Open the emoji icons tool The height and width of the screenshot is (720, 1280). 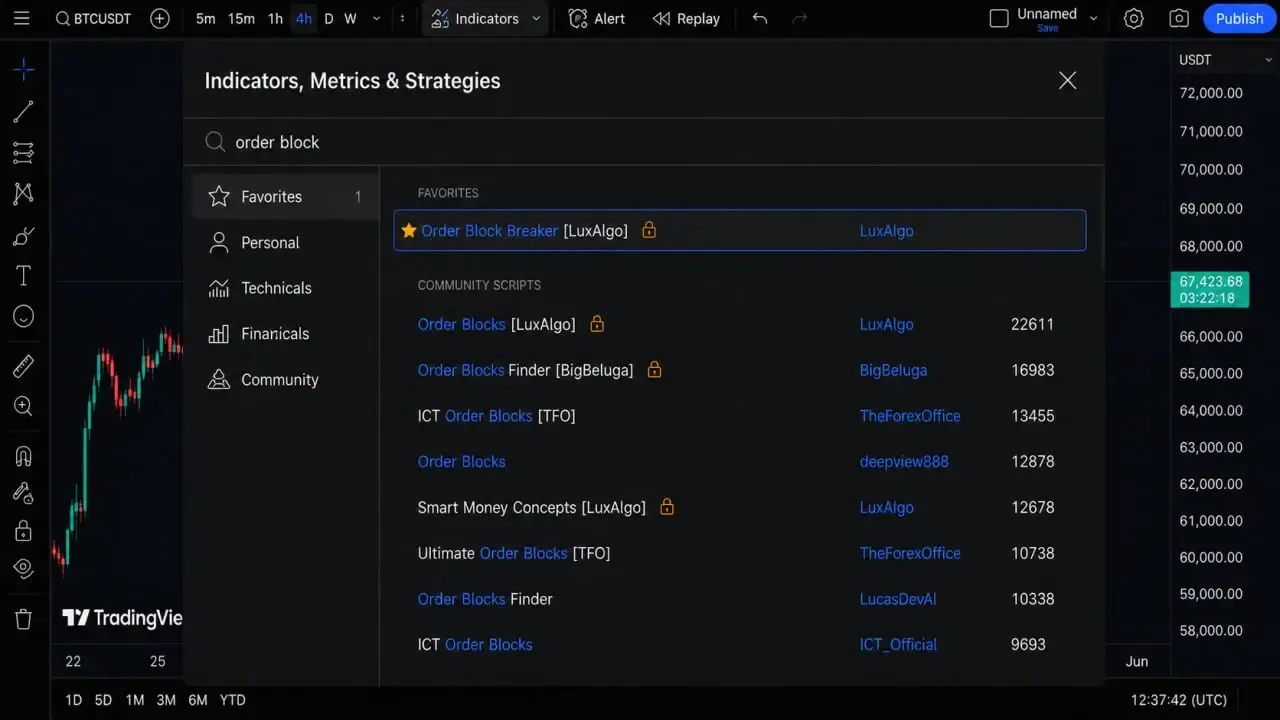coord(24,317)
